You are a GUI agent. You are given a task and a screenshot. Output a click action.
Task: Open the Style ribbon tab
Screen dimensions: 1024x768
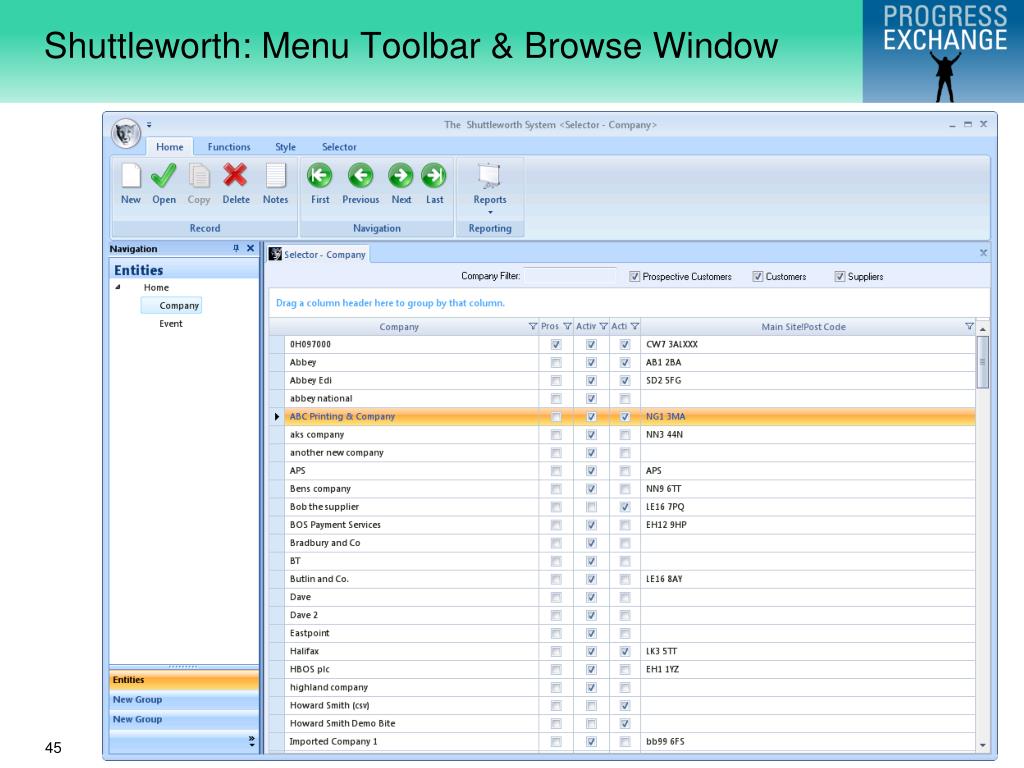click(285, 147)
